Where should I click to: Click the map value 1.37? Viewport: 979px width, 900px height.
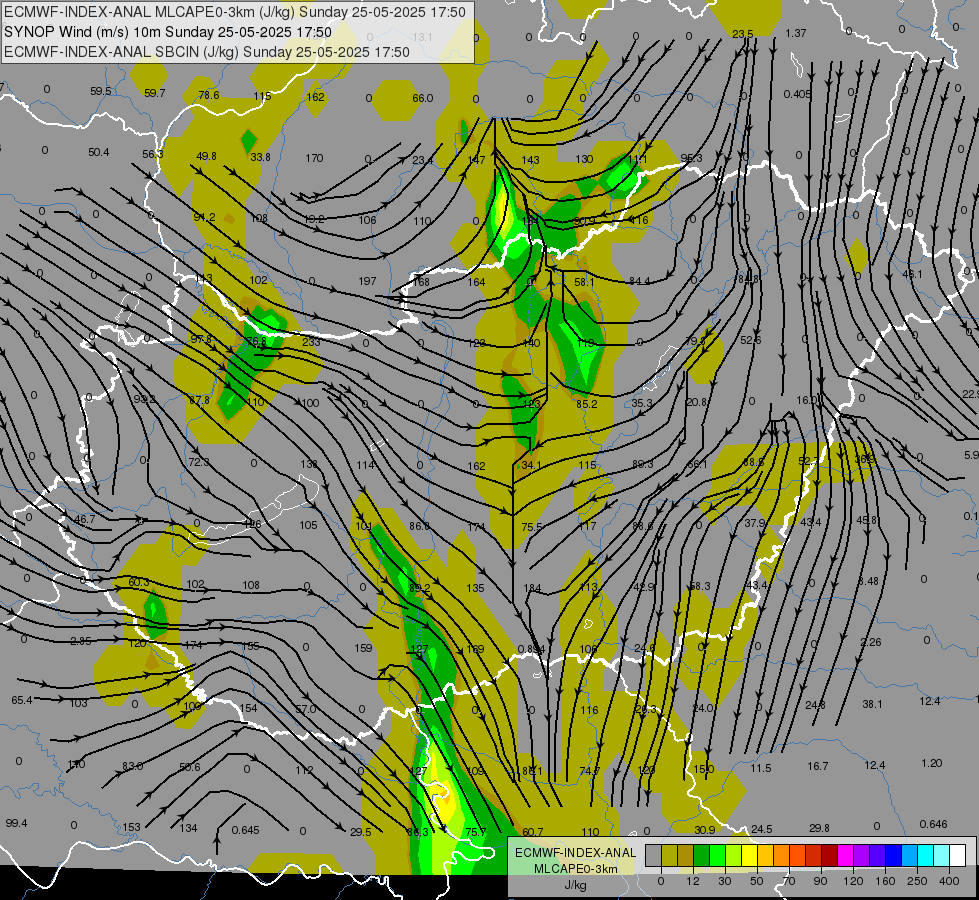795,33
